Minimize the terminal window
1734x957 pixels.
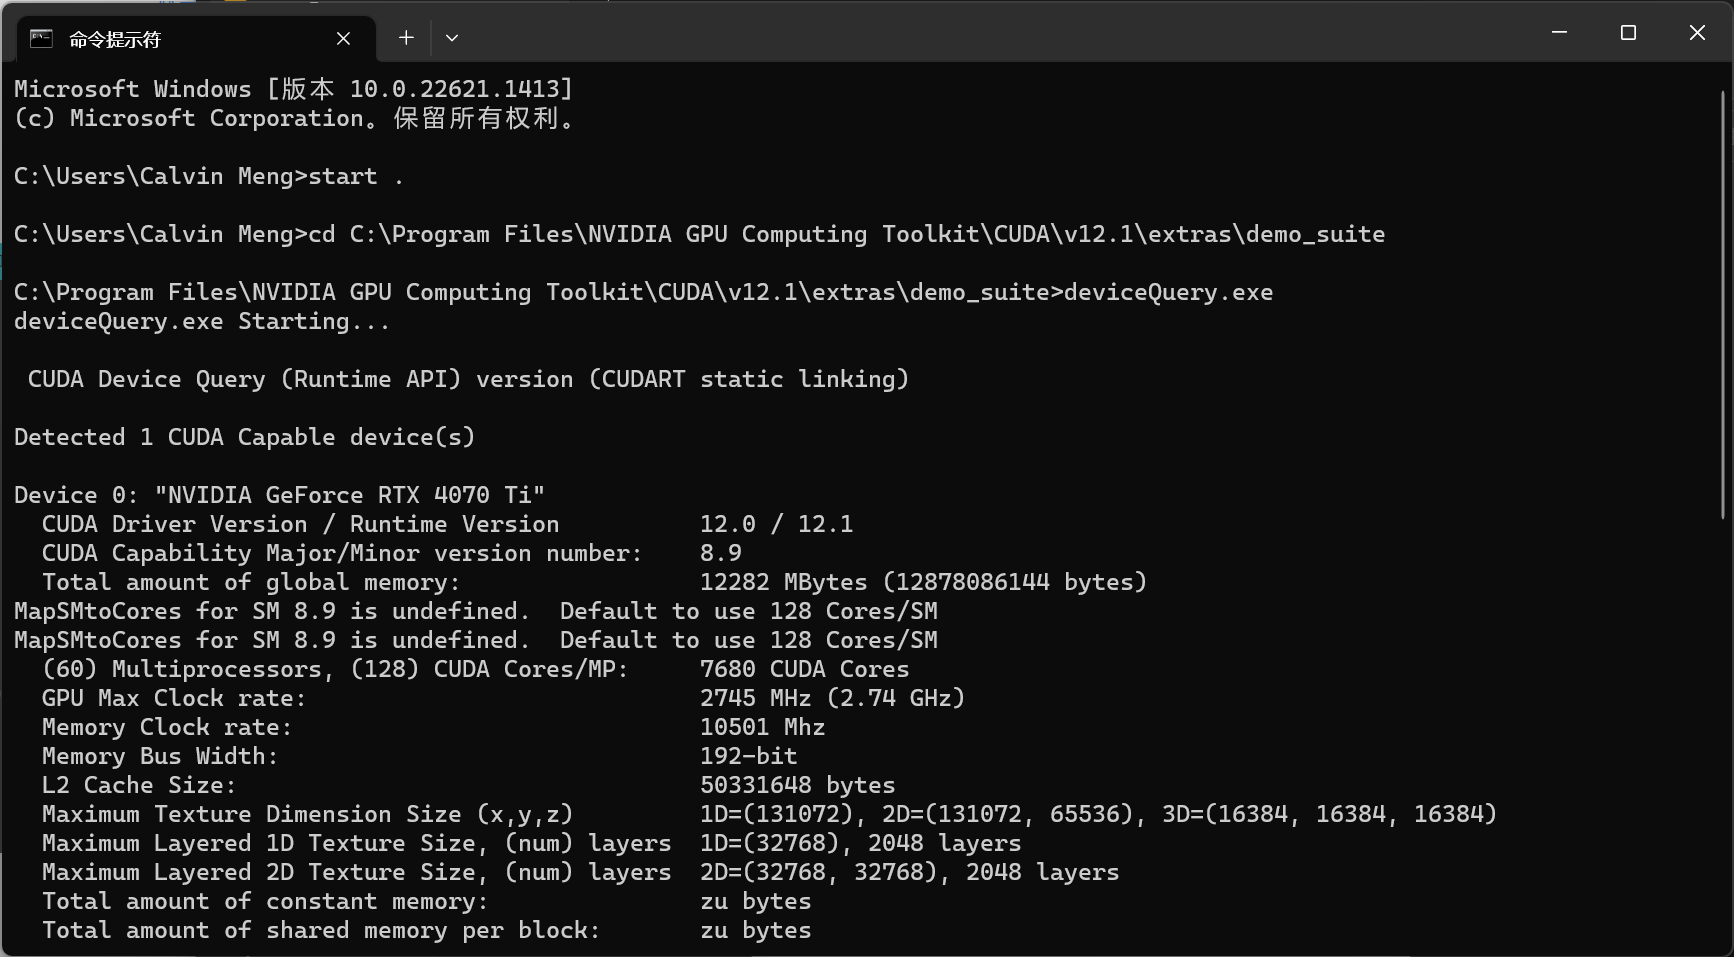1559,33
